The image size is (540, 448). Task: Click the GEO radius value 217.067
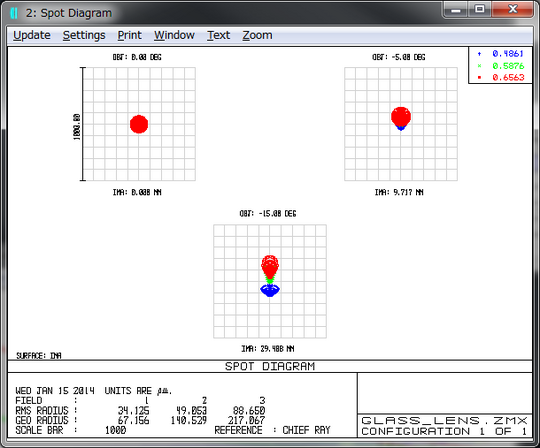(246, 420)
